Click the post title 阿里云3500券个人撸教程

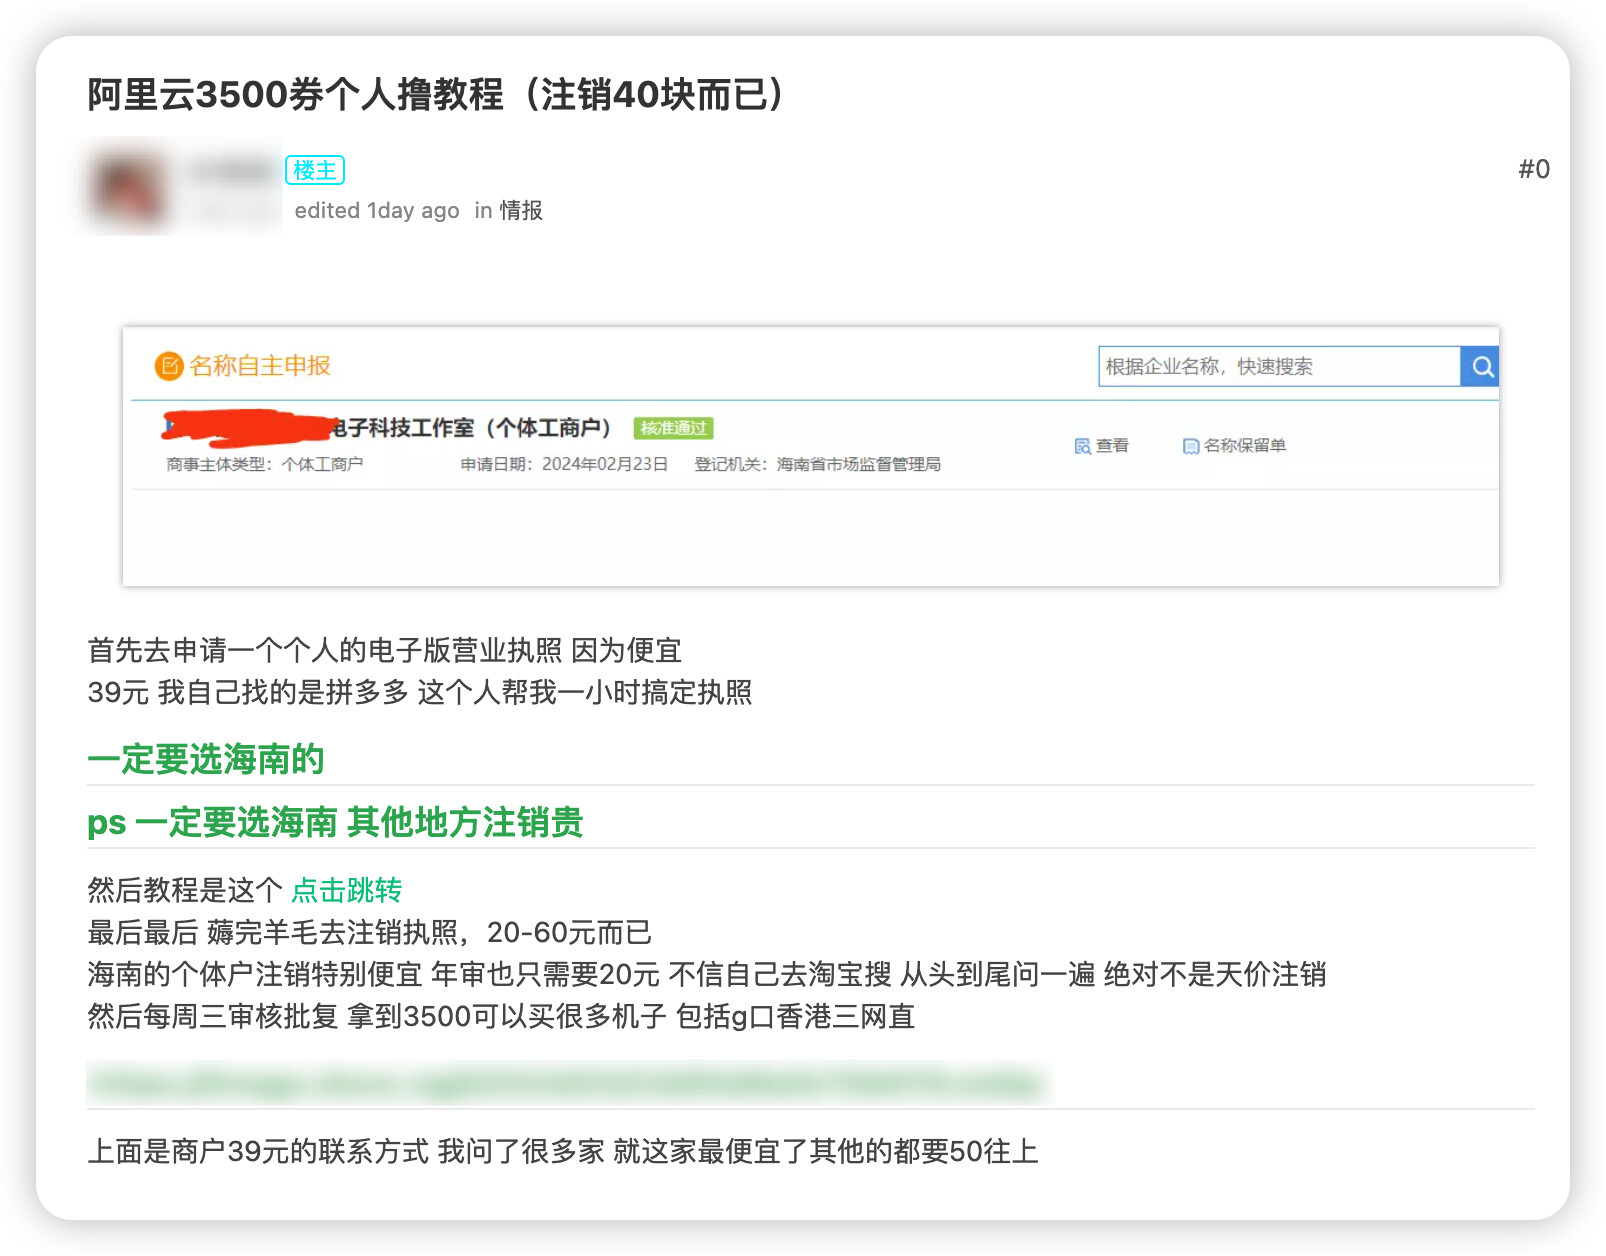pos(436,95)
